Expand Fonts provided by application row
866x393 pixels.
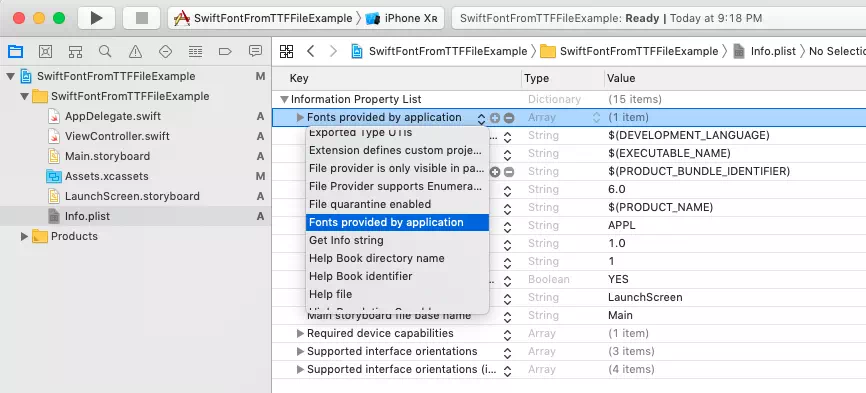click(300, 118)
